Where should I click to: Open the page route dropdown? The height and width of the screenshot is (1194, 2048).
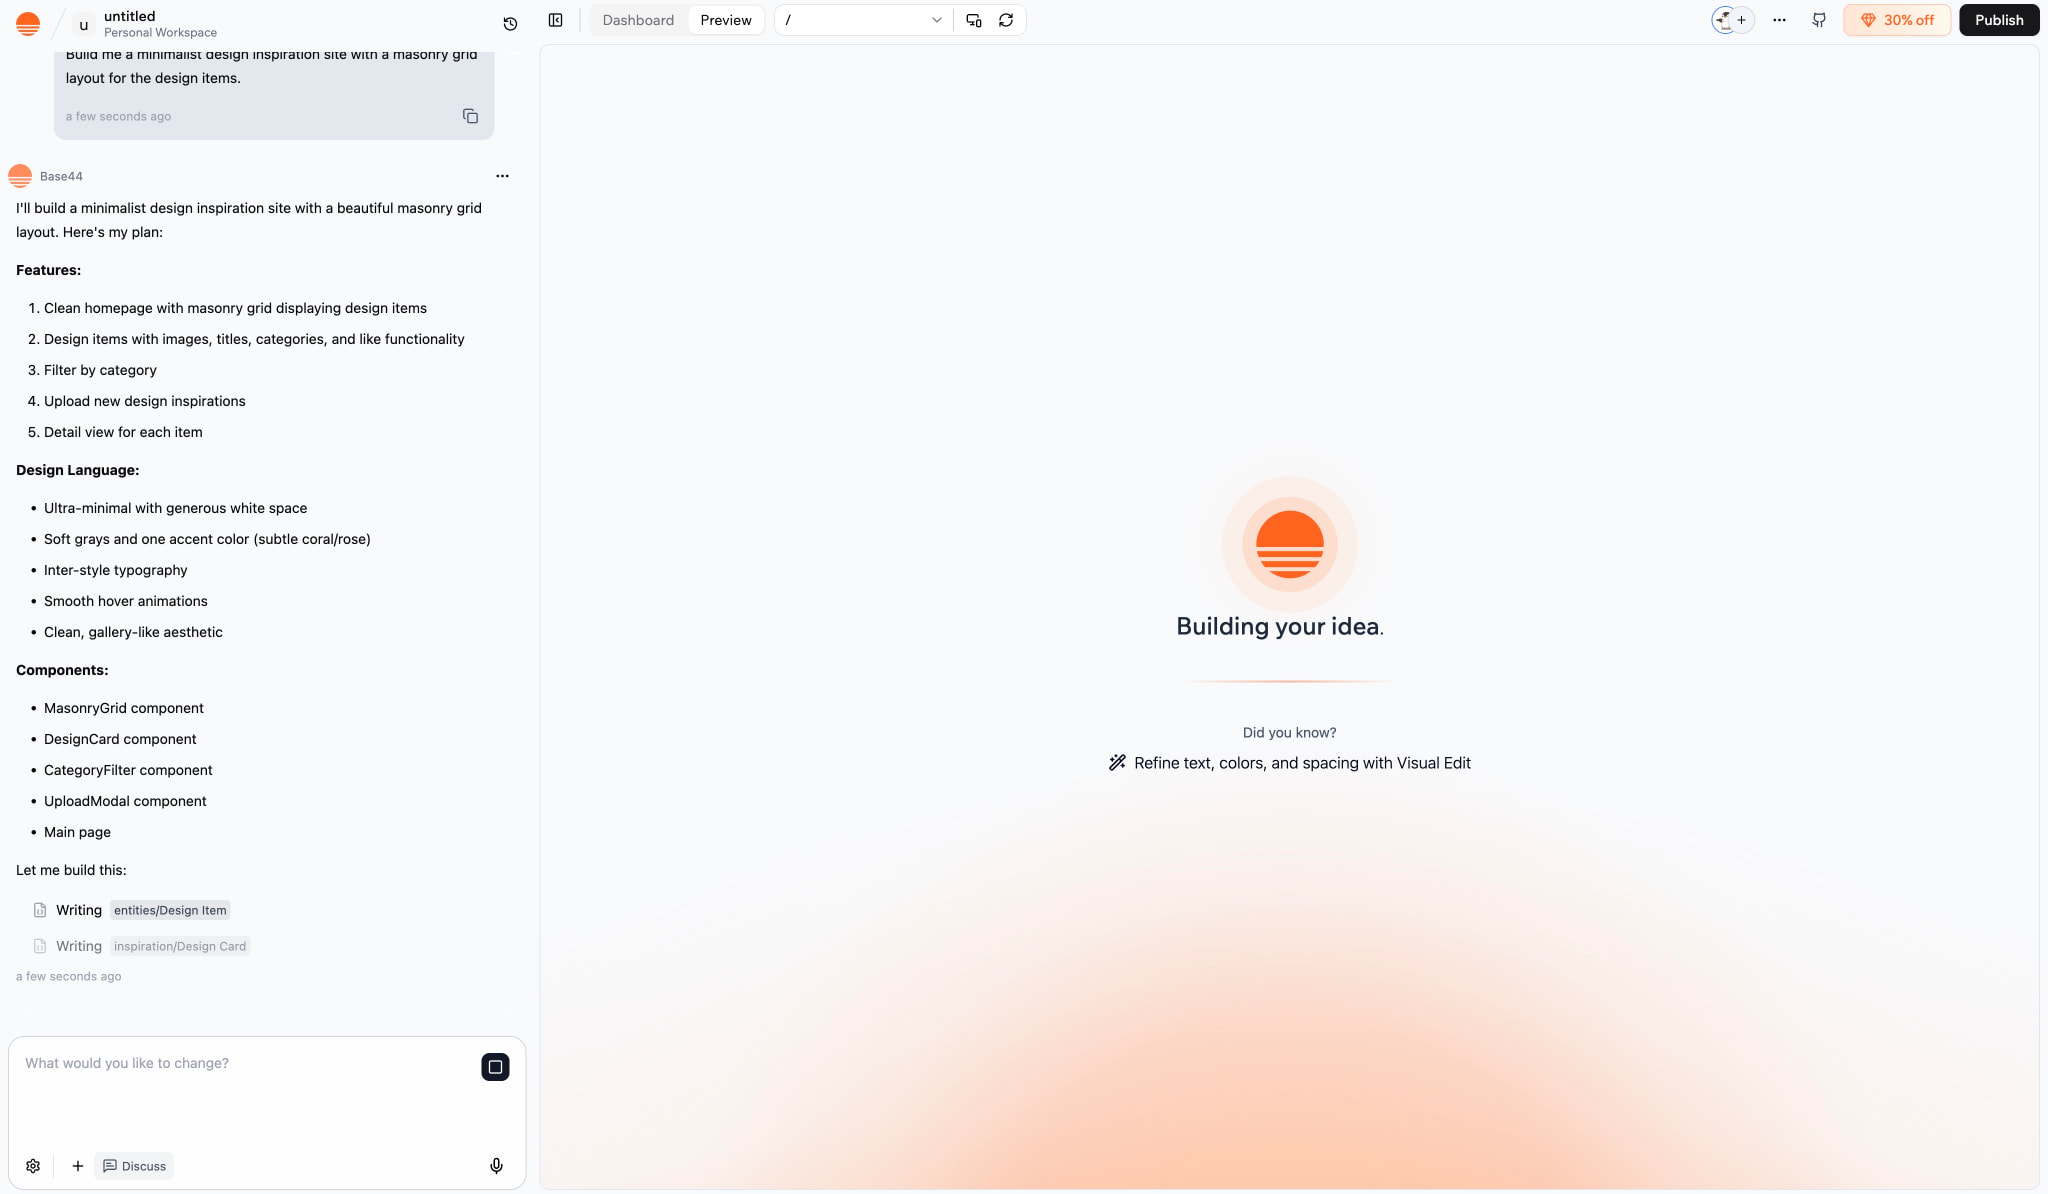(863, 20)
